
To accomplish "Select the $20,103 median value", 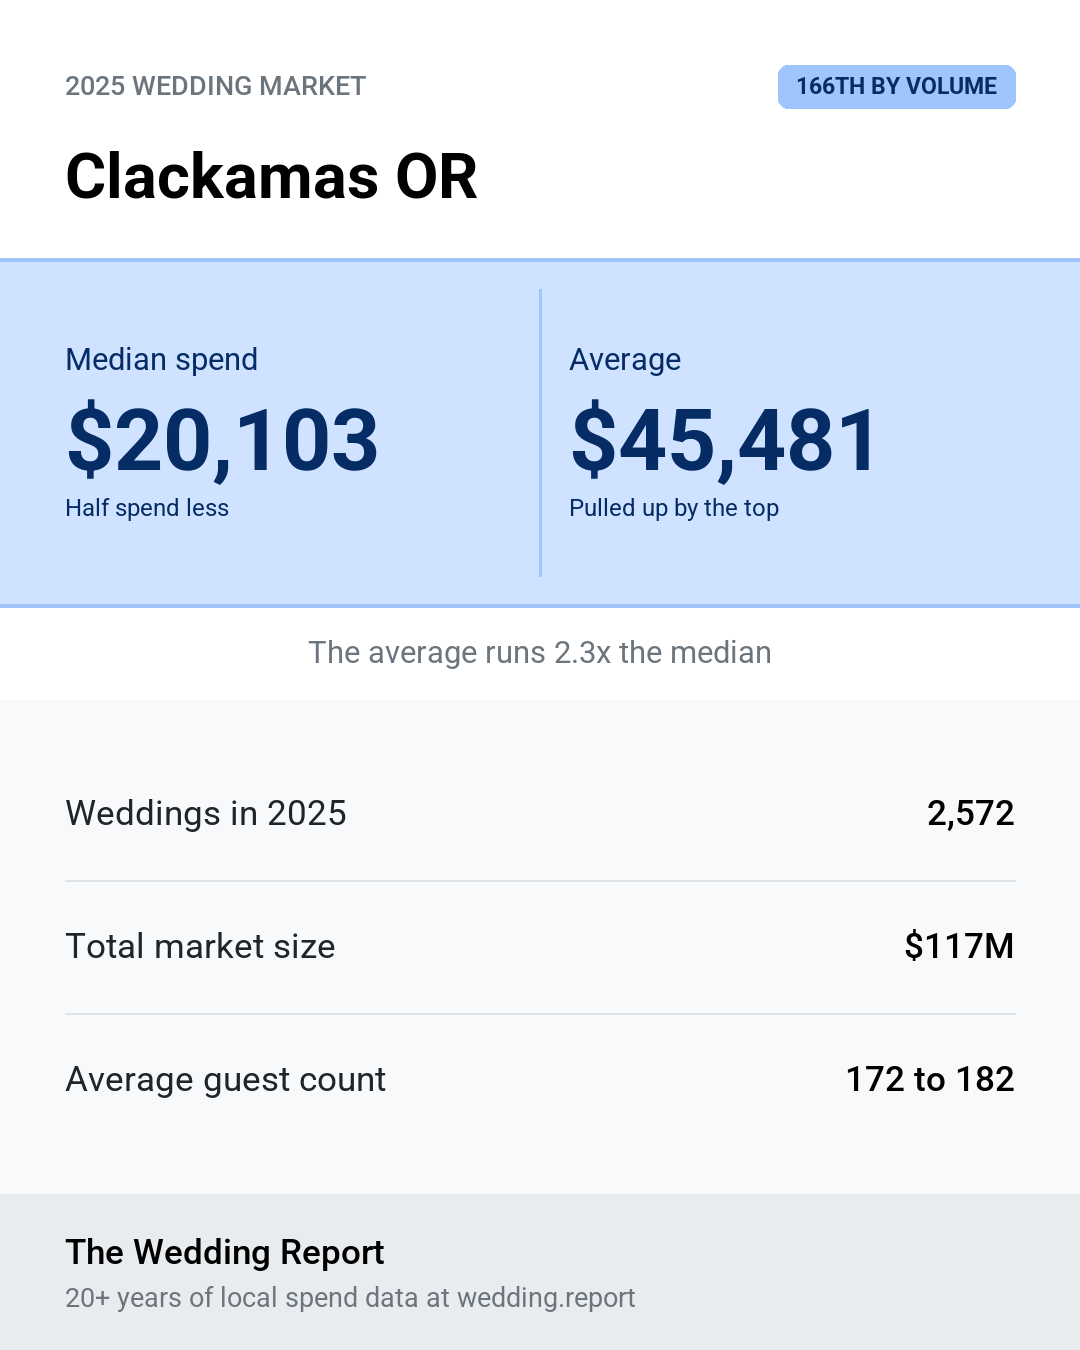I will (222, 439).
